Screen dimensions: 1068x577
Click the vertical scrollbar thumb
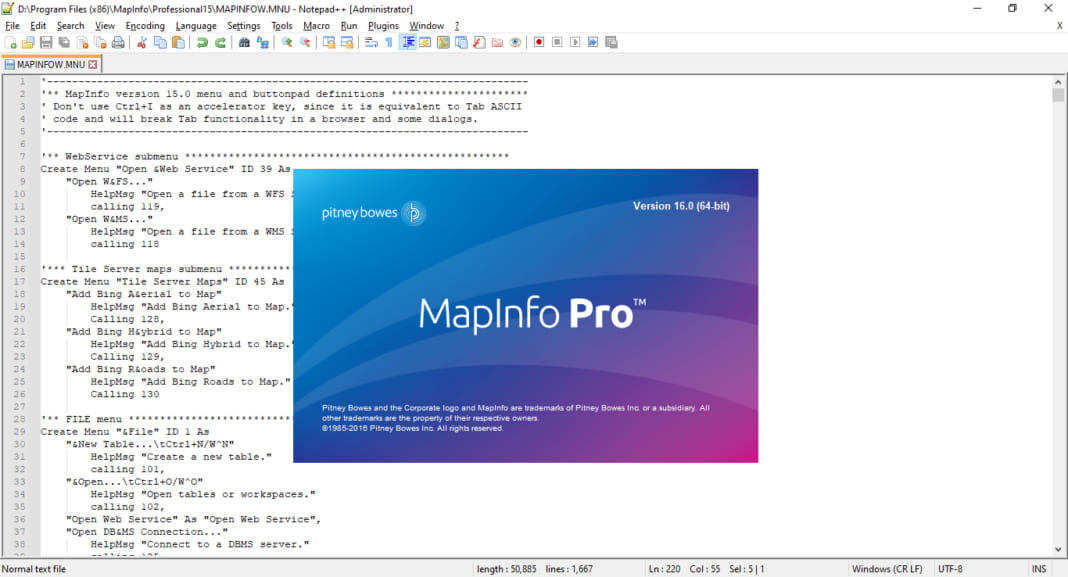1058,95
